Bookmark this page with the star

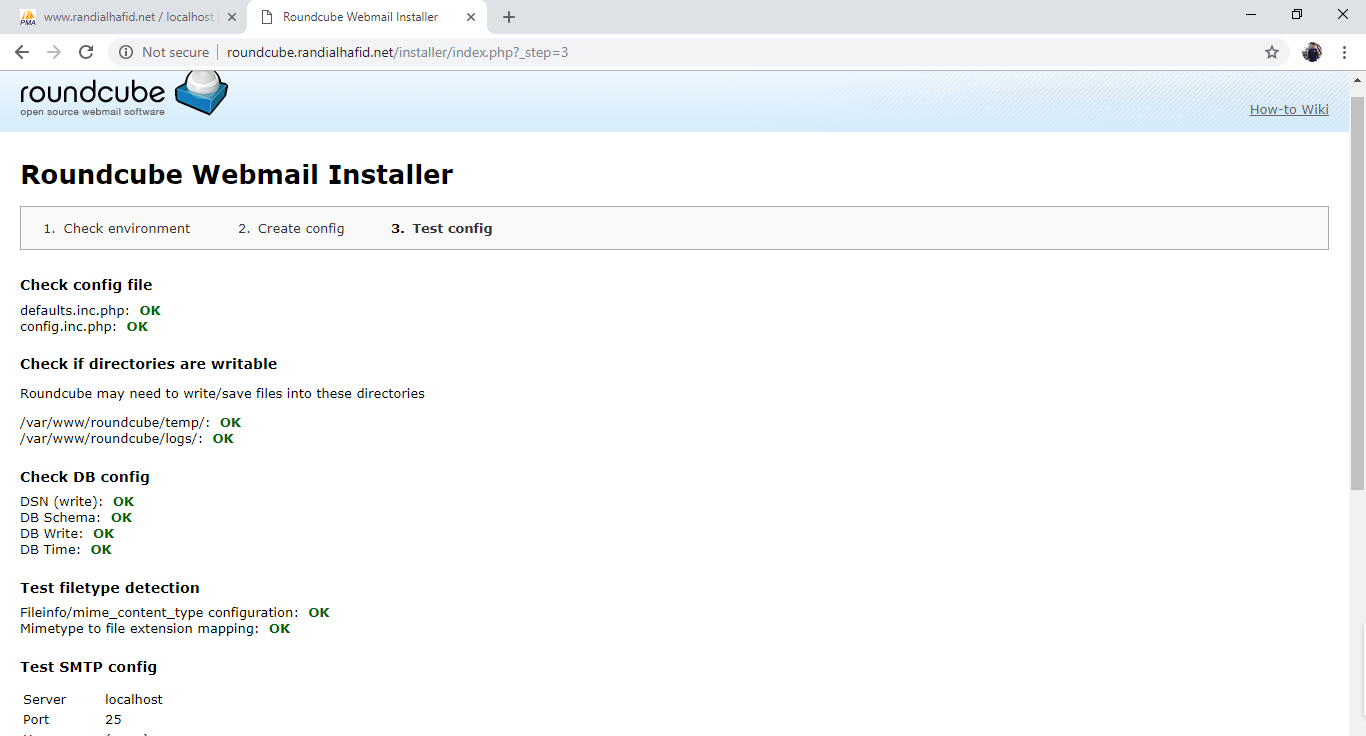pyautogui.click(x=1272, y=52)
